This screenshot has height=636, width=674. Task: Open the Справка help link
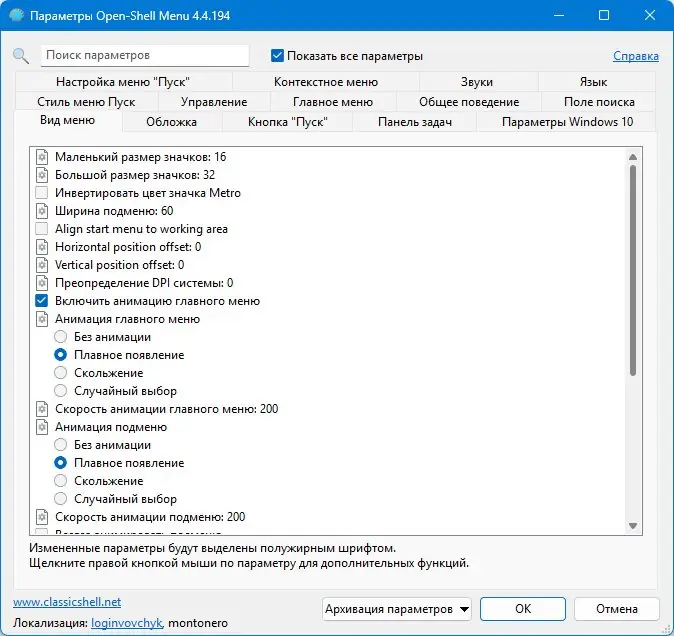(636, 56)
